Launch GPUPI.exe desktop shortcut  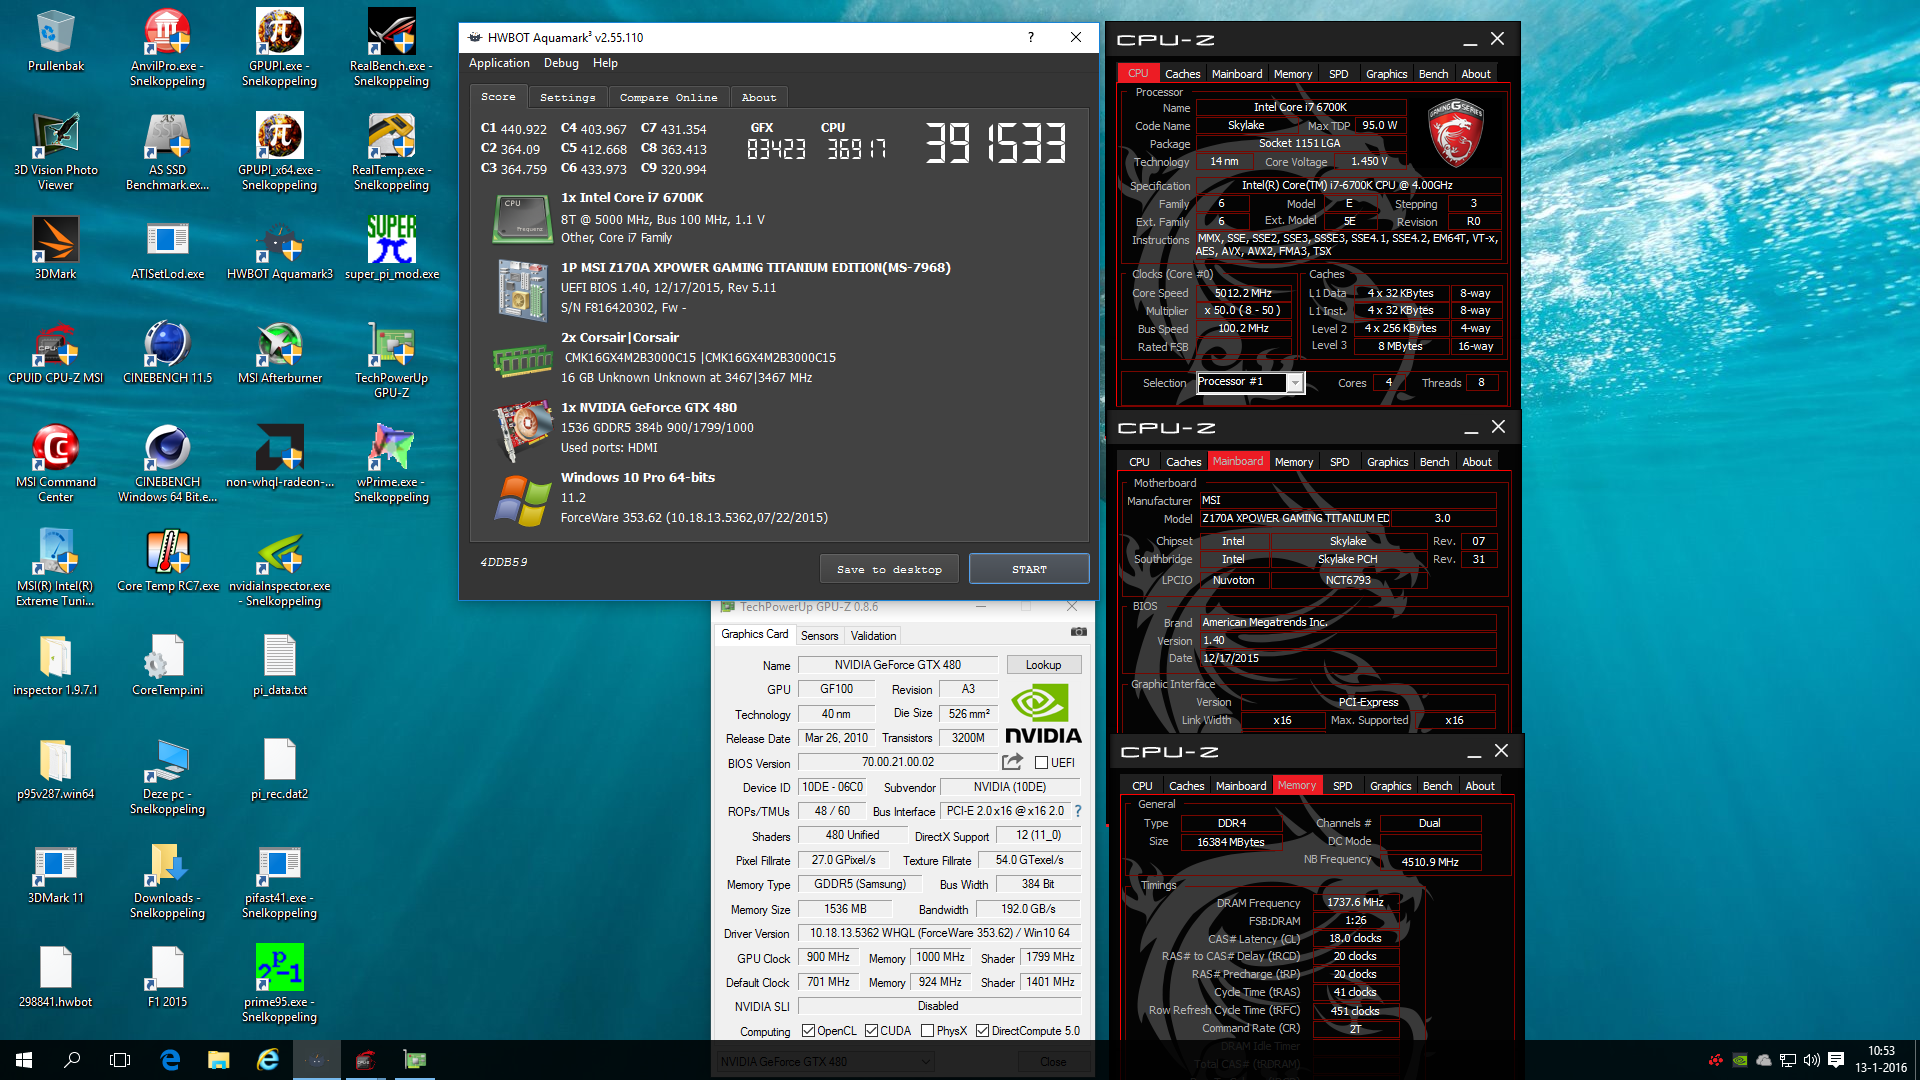(279, 48)
